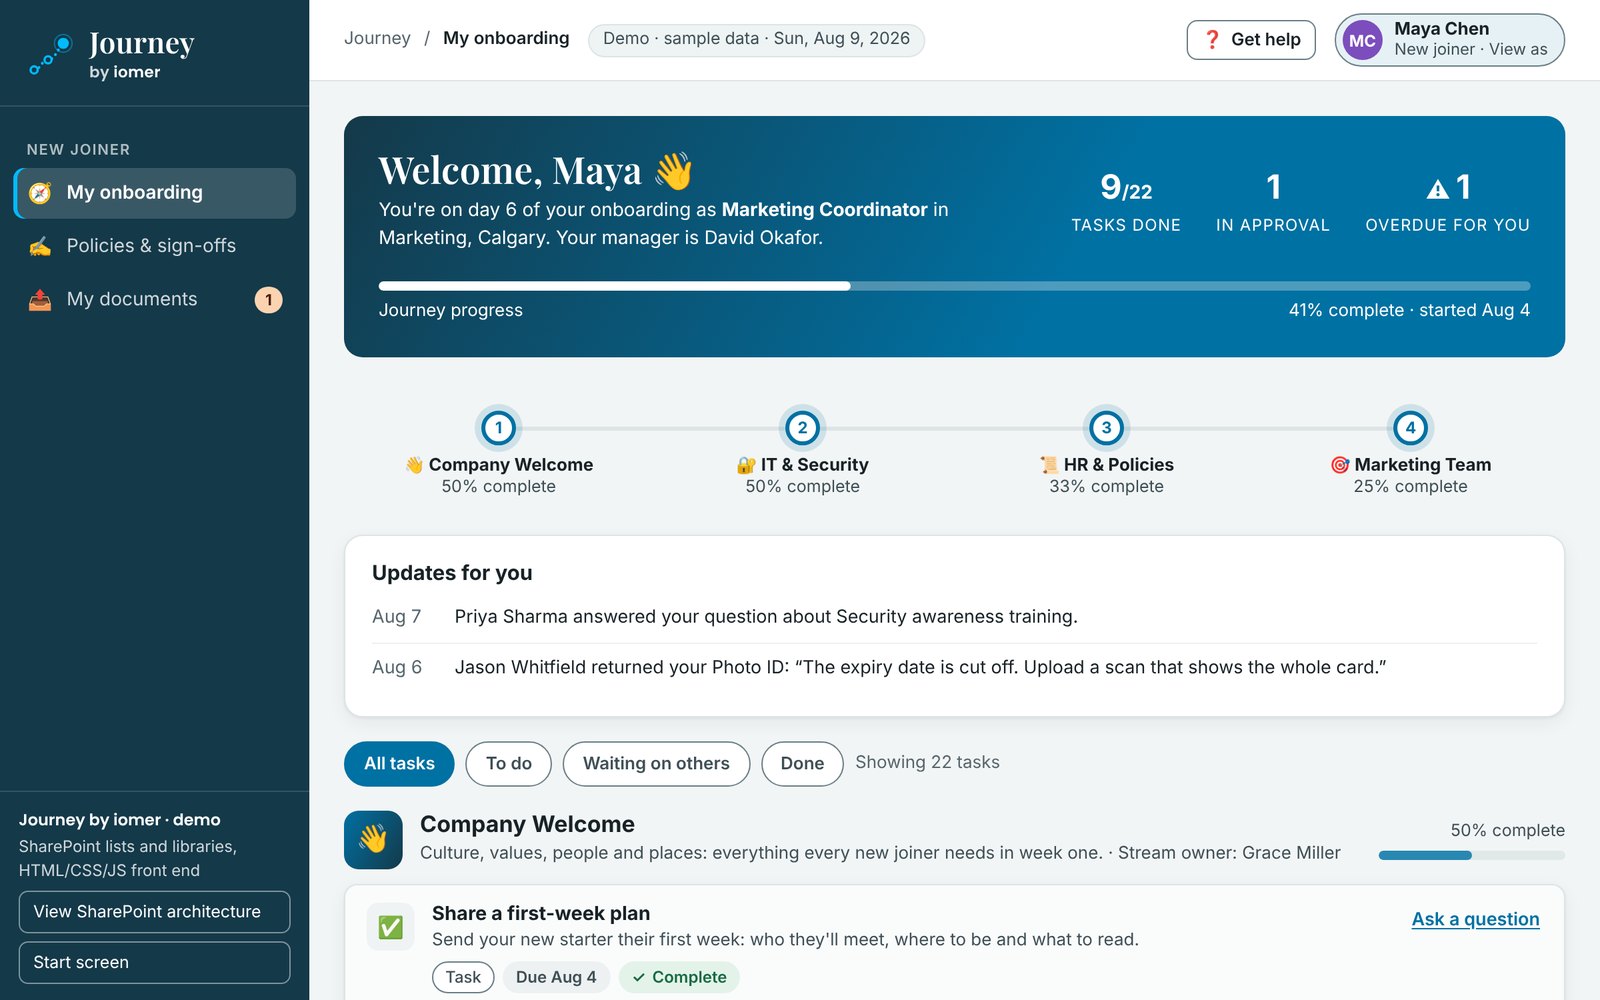Click the 1 In approval stat
Viewport: 1600px width, 1000px height.
[x=1273, y=201]
